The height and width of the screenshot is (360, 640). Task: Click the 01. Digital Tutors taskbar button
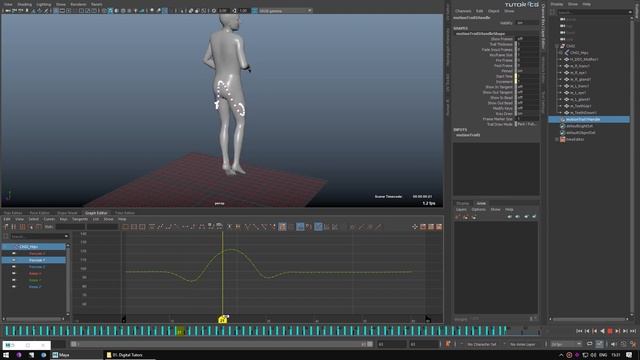tap(130, 355)
